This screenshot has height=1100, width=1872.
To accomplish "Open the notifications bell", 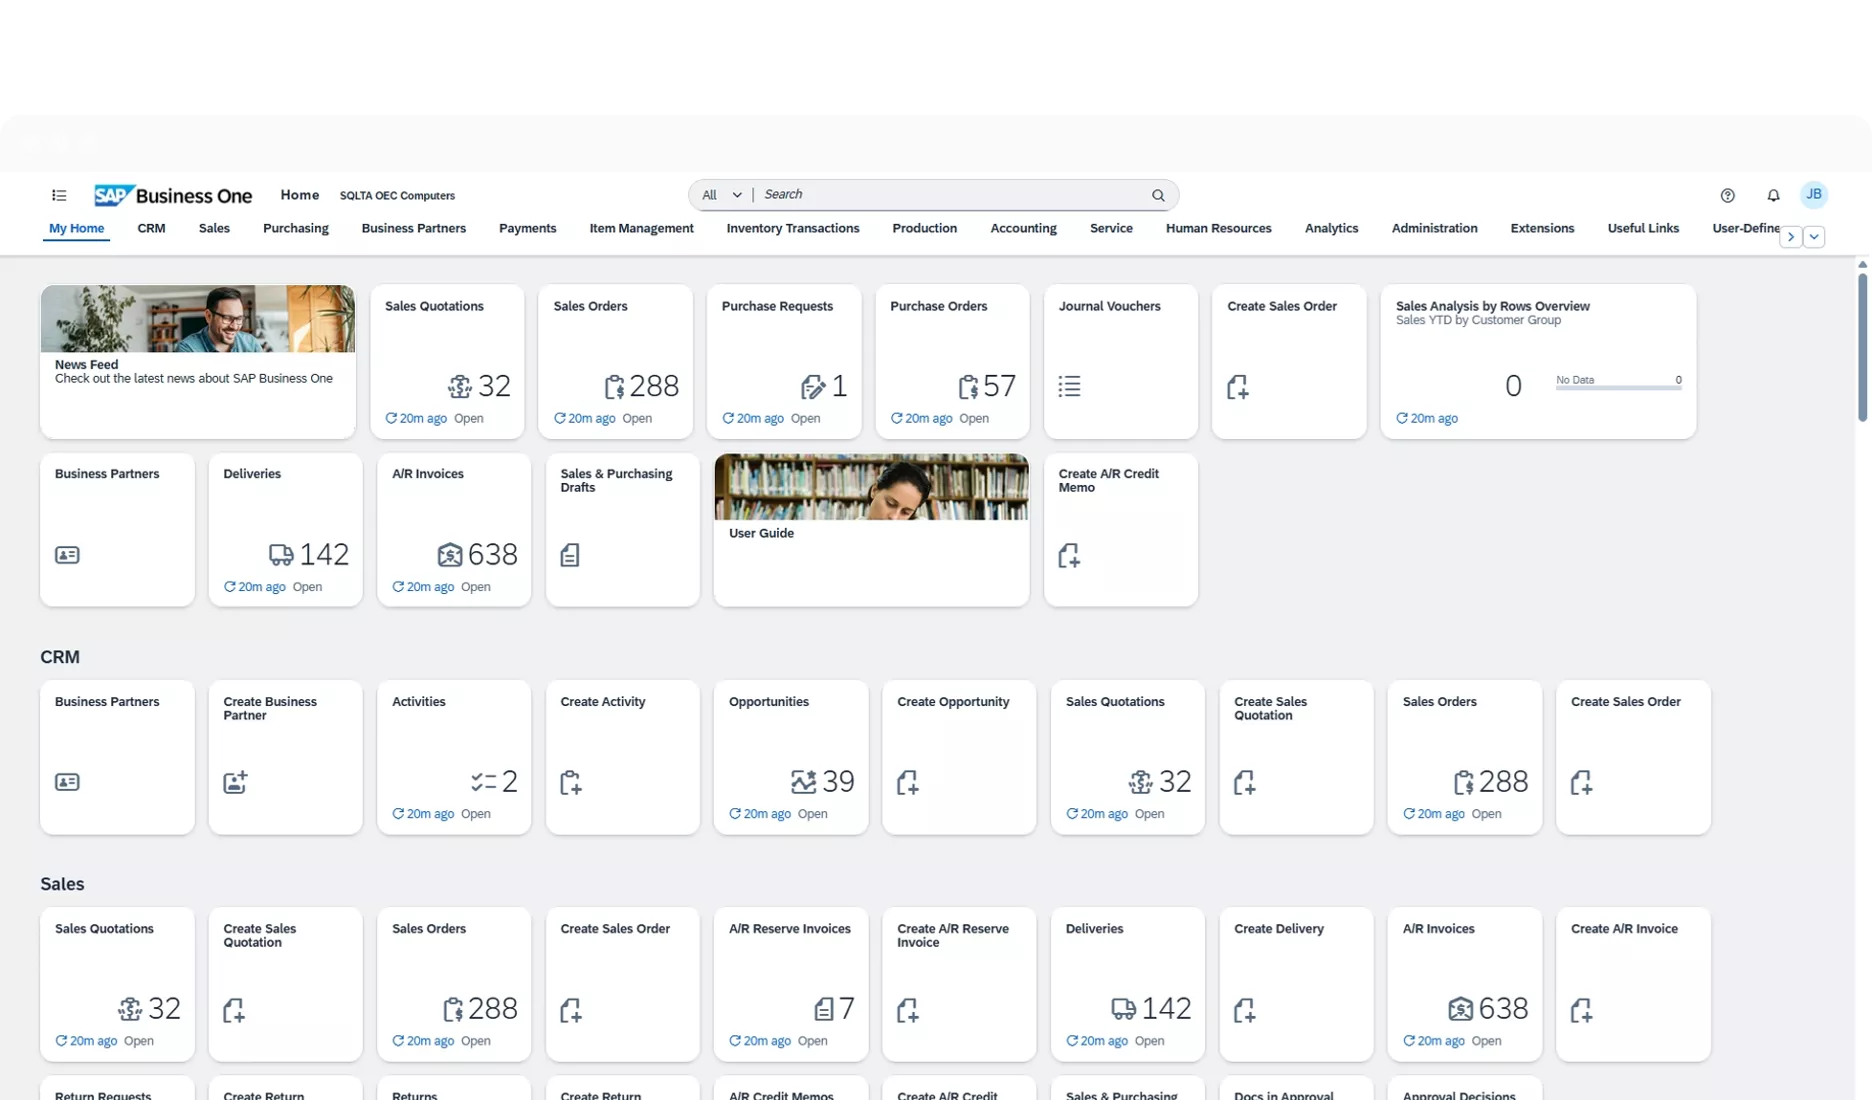I will tap(1772, 195).
